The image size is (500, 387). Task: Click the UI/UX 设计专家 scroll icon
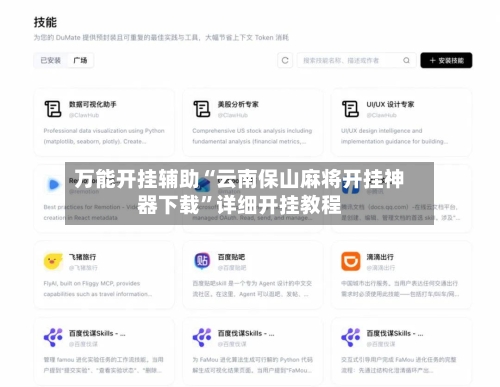point(350,109)
